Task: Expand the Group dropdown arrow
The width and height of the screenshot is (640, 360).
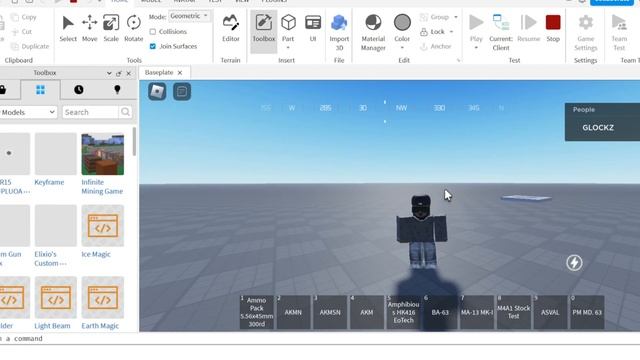Action: [456, 17]
